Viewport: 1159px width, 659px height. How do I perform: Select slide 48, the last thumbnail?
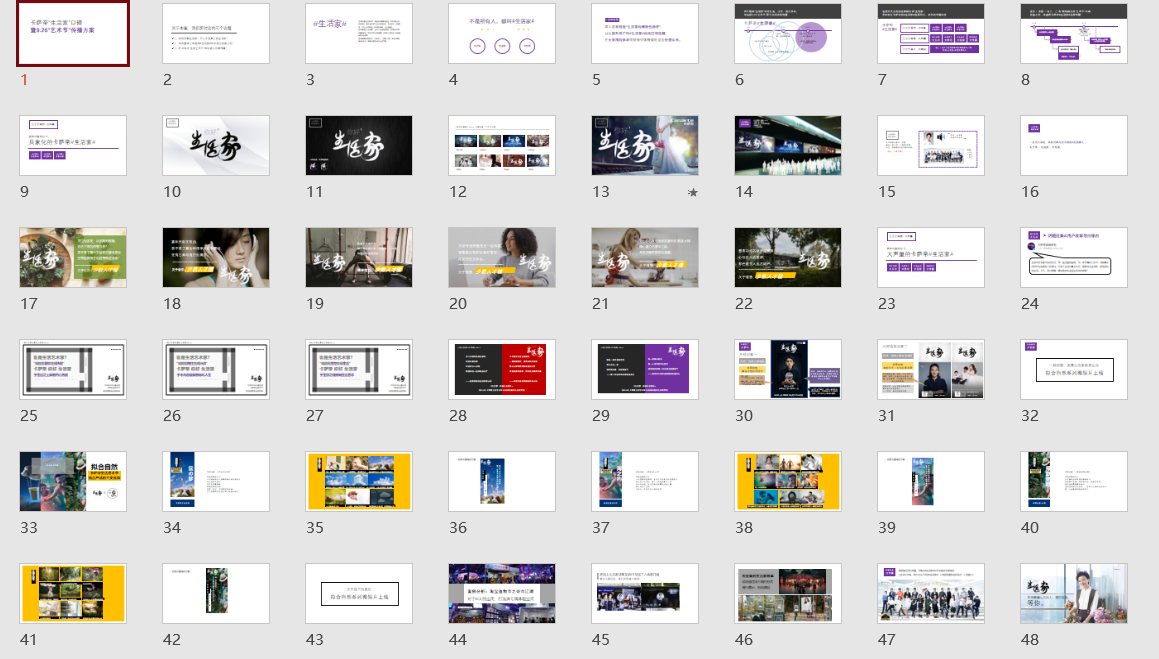1074,594
